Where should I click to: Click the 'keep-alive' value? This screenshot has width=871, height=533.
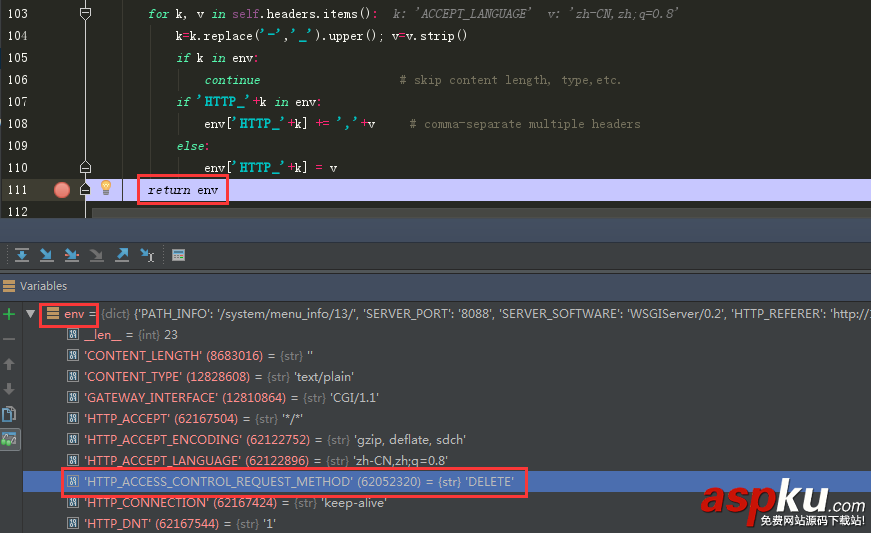click(354, 503)
